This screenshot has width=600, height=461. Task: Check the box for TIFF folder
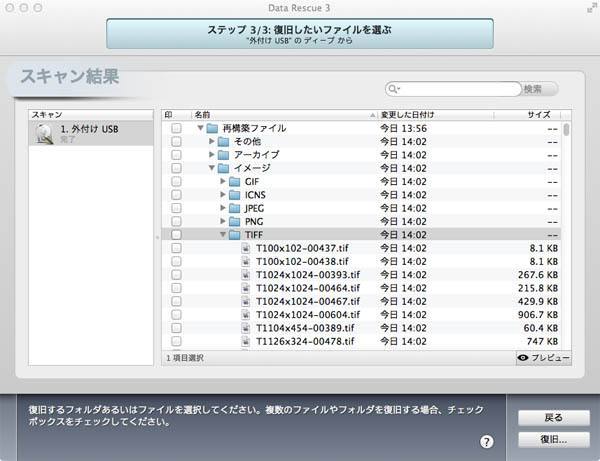click(176, 235)
